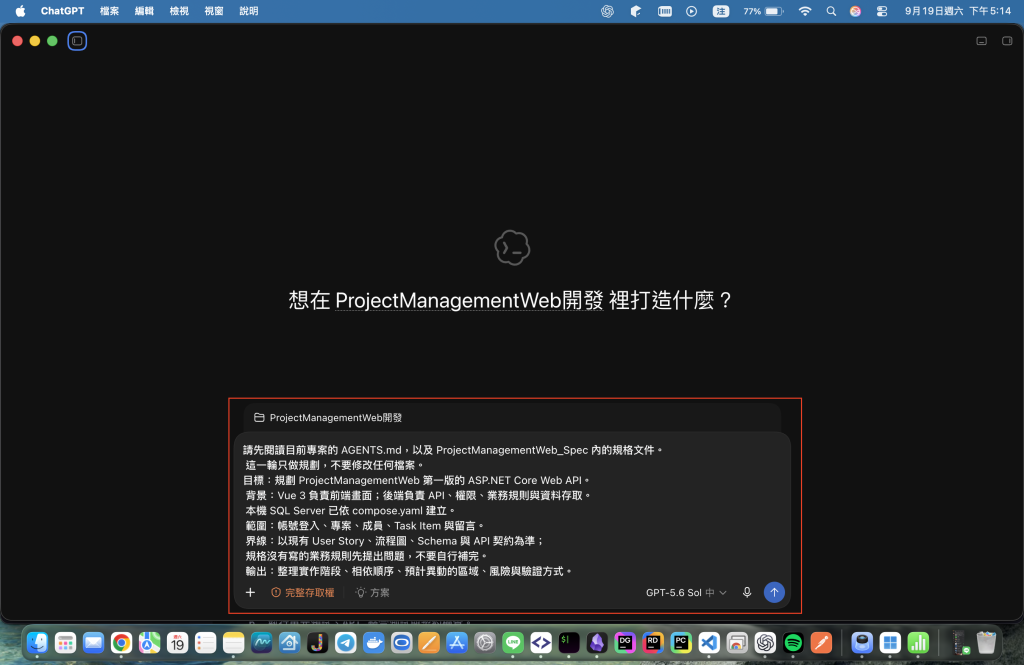This screenshot has height=665, width=1024.
Task: Open the ChatGPT icon in the Dock
Action: [765, 643]
